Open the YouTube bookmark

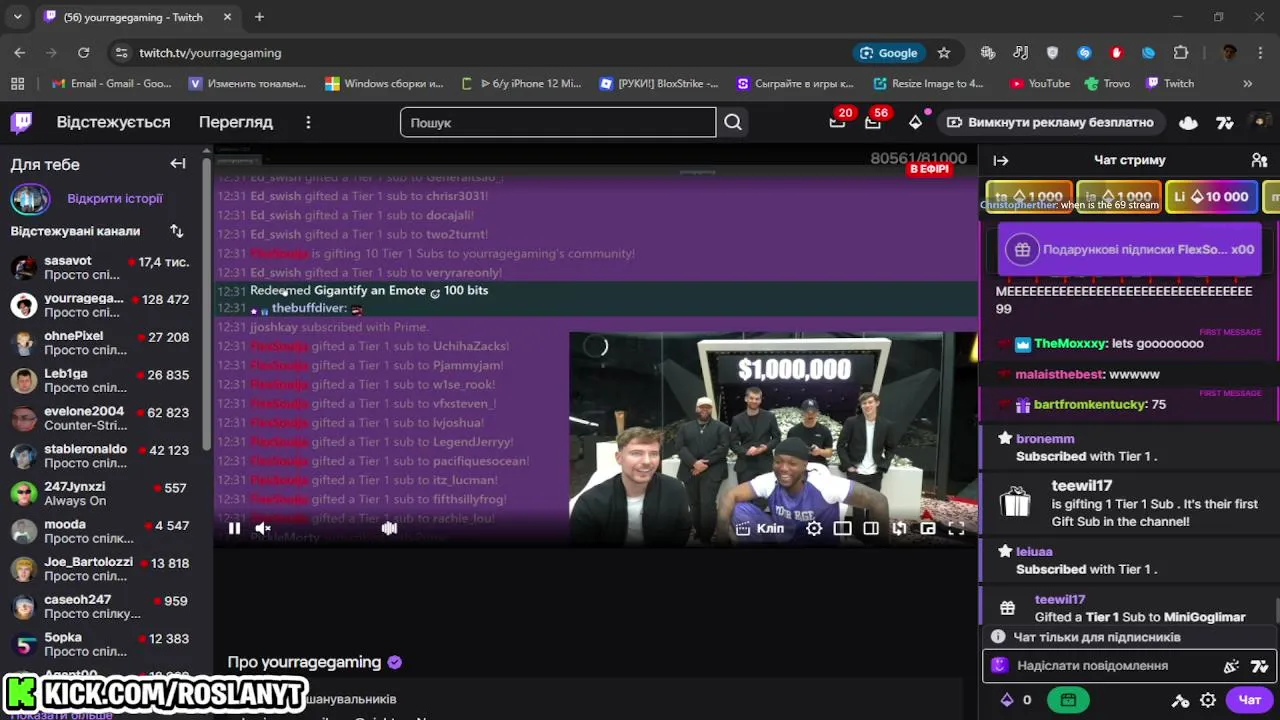(x=1040, y=84)
